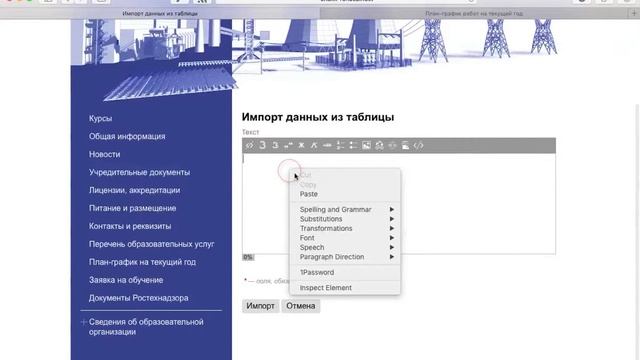This screenshot has height=360, width=640.
Task: Open the Paragraph Direction submenu
Action: click(345, 257)
